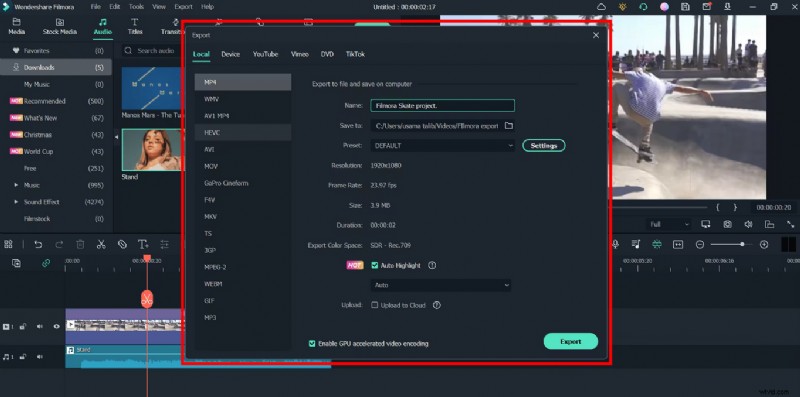The width and height of the screenshot is (800, 397).
Task: Click the redo arrow in timeline toolbar
Action: click(59, 244)
